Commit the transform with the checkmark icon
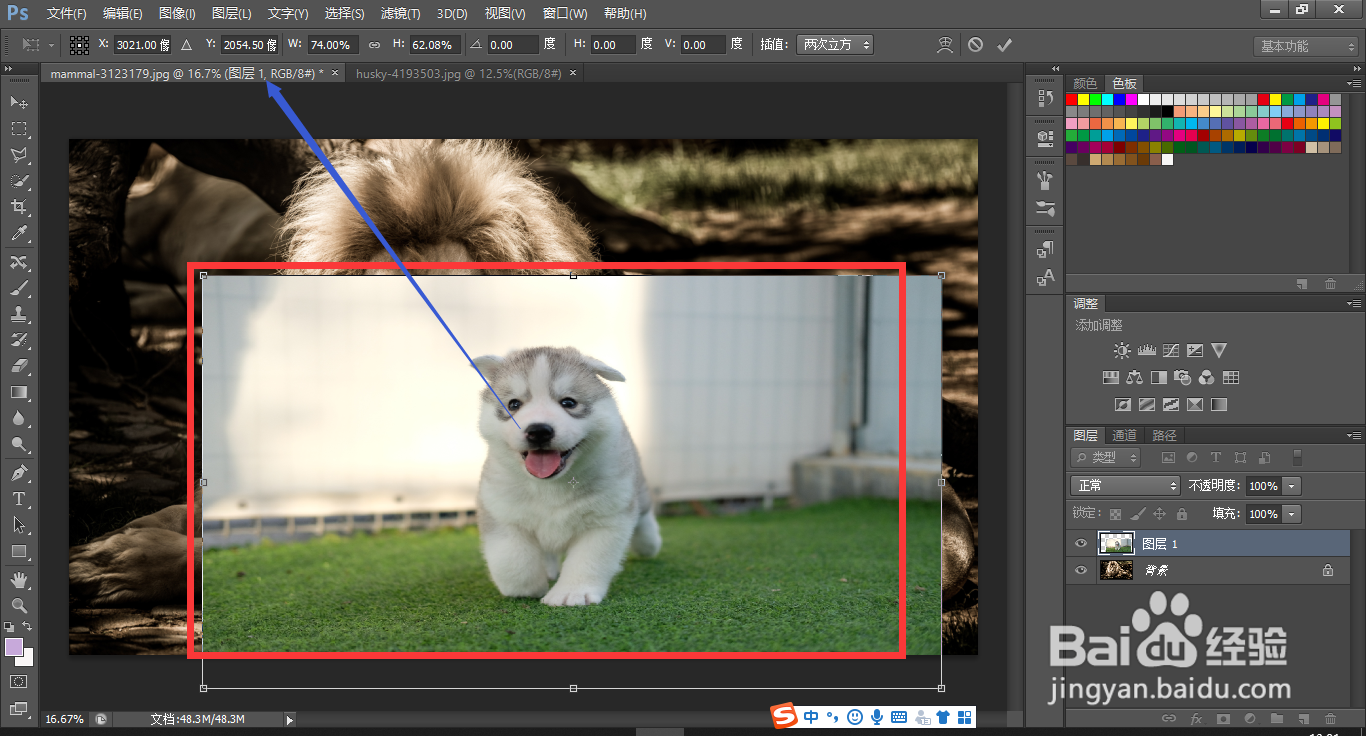This screenshot has height=736, width=1366. point(1004,45)
